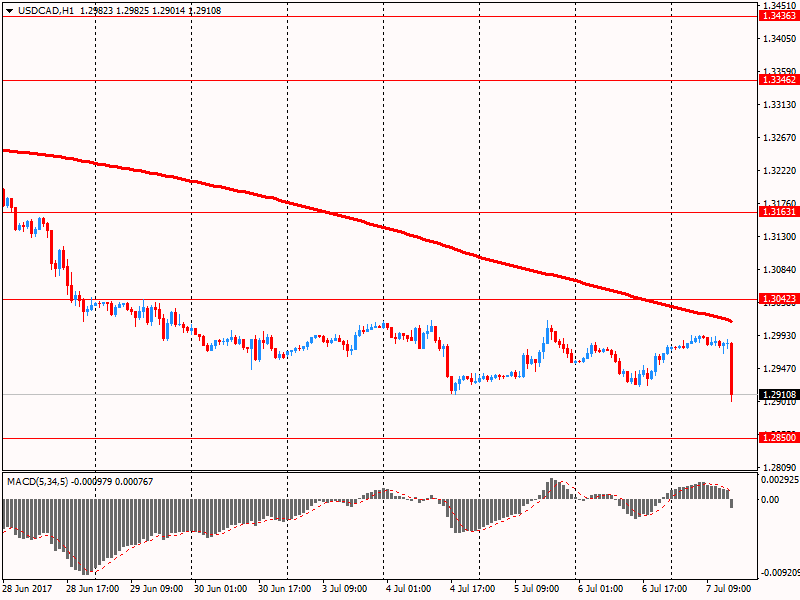Screen dimensions: 800x600
Task: Click the MACD(5,34,5) indicator label
Action: coord(37,482)
